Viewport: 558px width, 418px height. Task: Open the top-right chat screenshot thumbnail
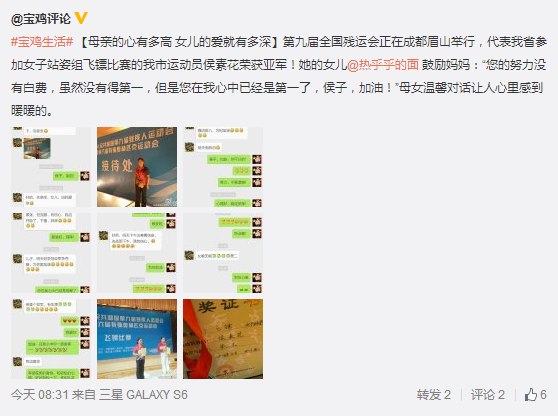coord(223,167)
